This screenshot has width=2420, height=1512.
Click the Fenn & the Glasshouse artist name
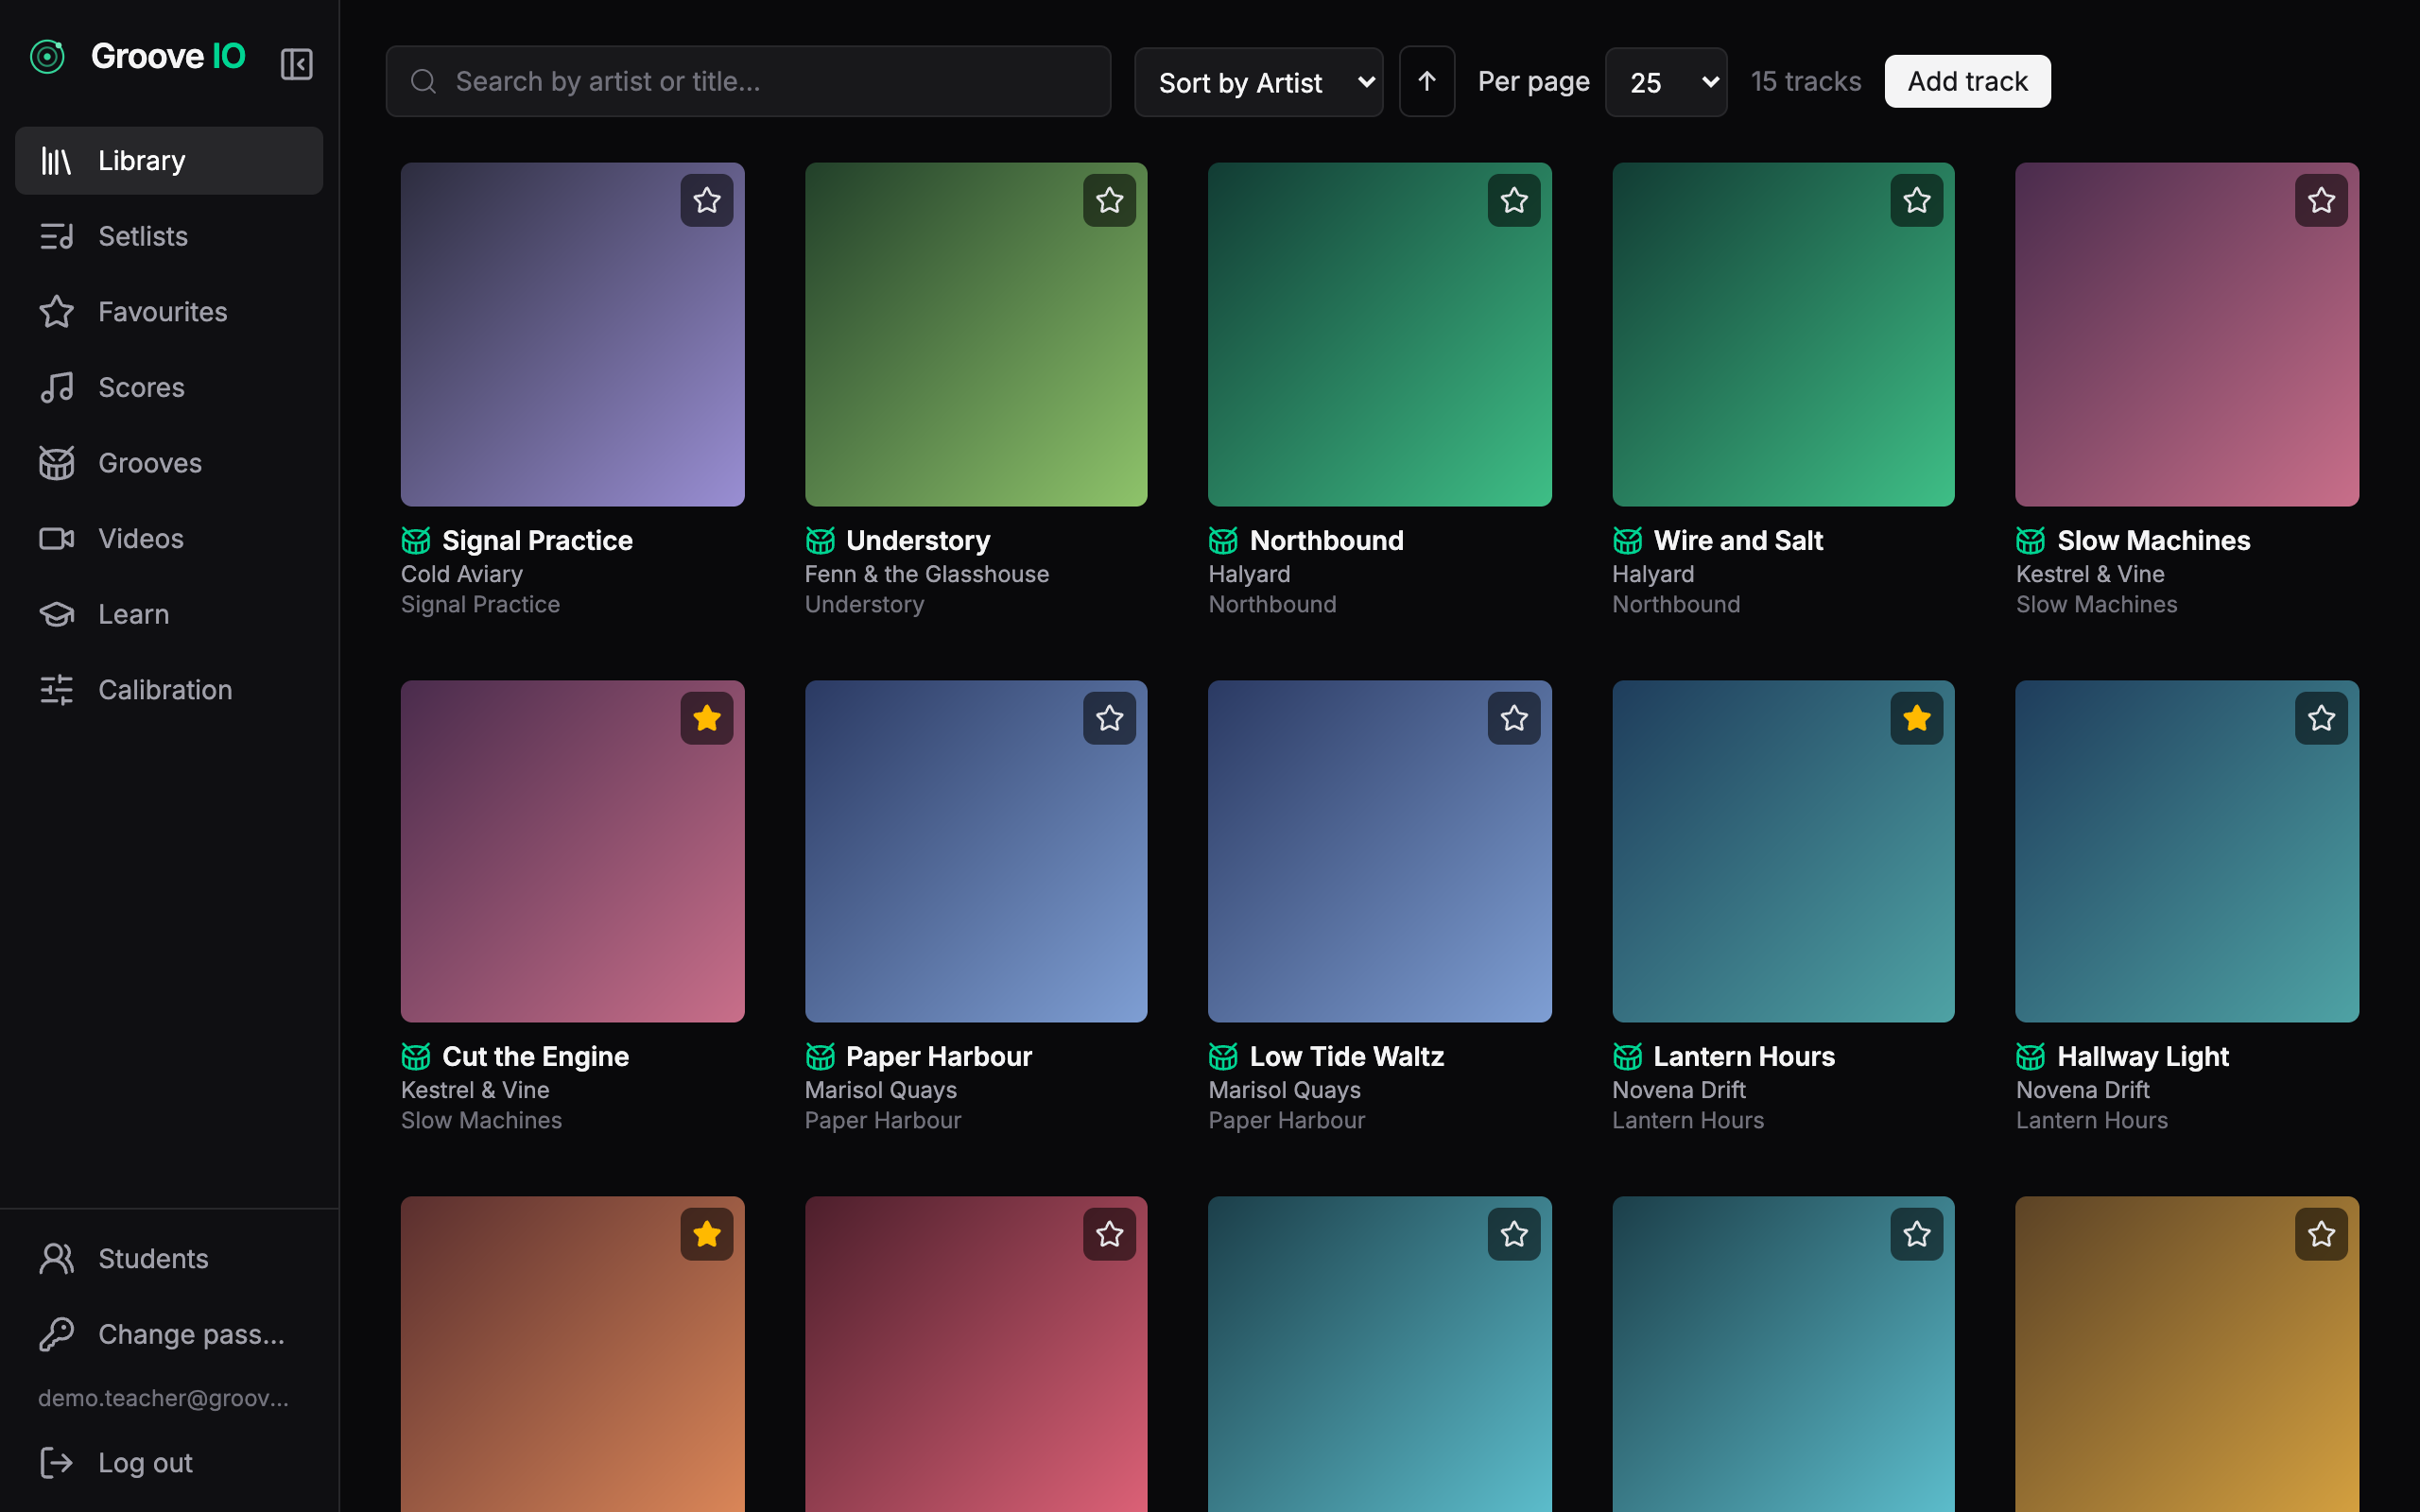927,574
